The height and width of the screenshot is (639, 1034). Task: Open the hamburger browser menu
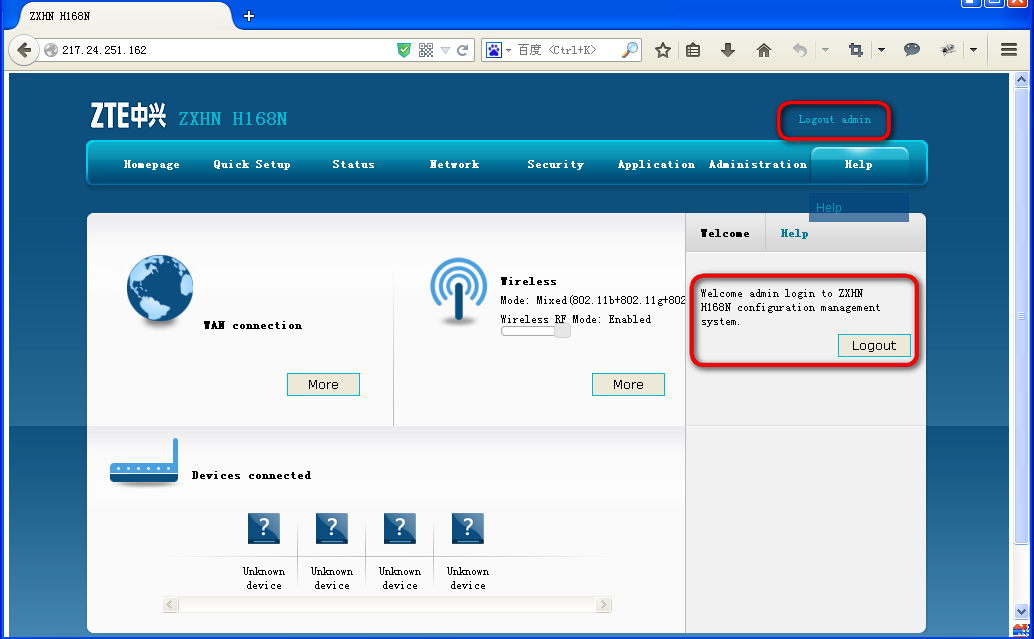point(1009,49)
